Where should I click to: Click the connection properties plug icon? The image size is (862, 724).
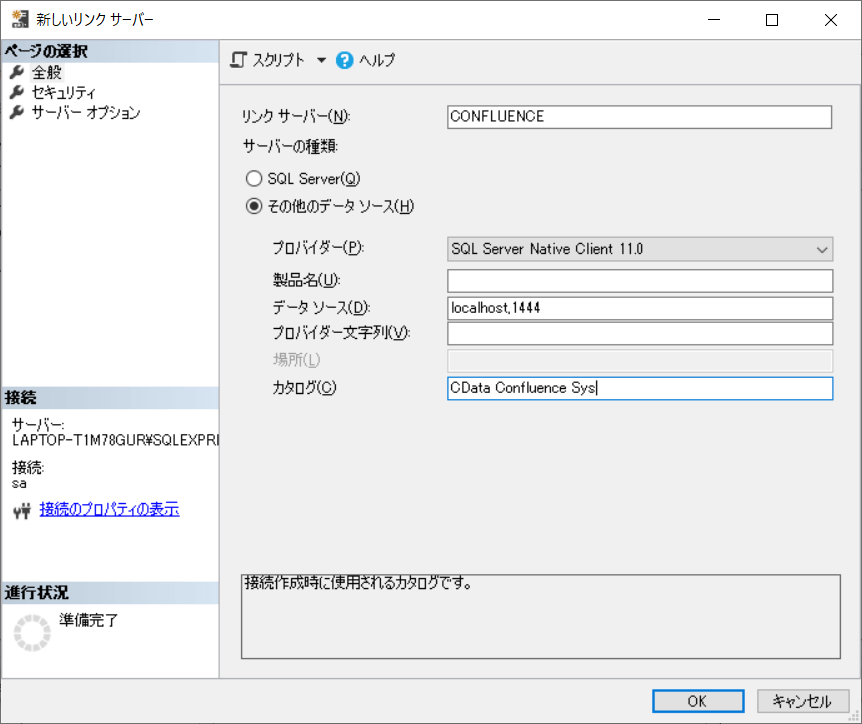point(22,511)
